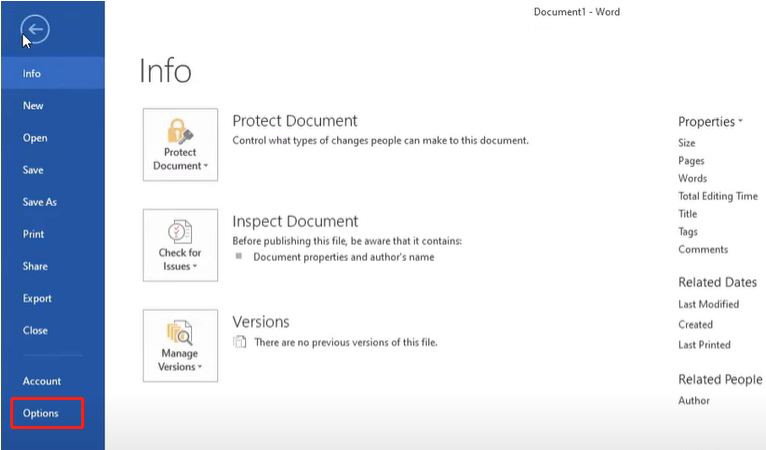
Task: Choose Save As in the sidebar
Action: coord(53,202)
